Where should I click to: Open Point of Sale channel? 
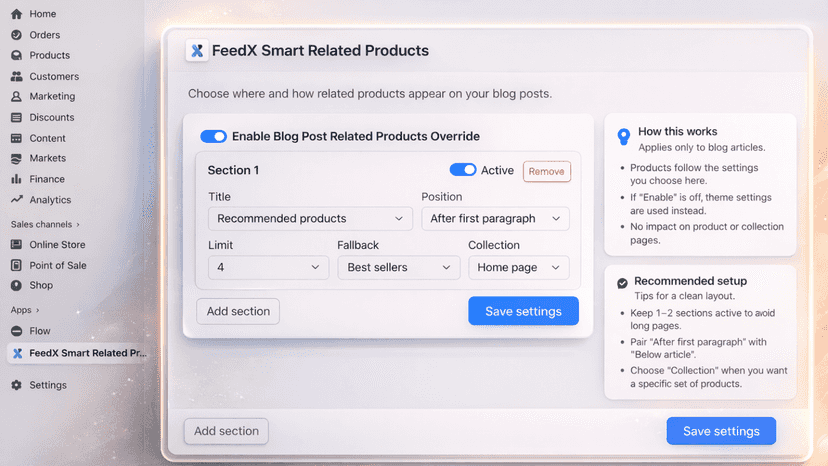tap(58, 265)
